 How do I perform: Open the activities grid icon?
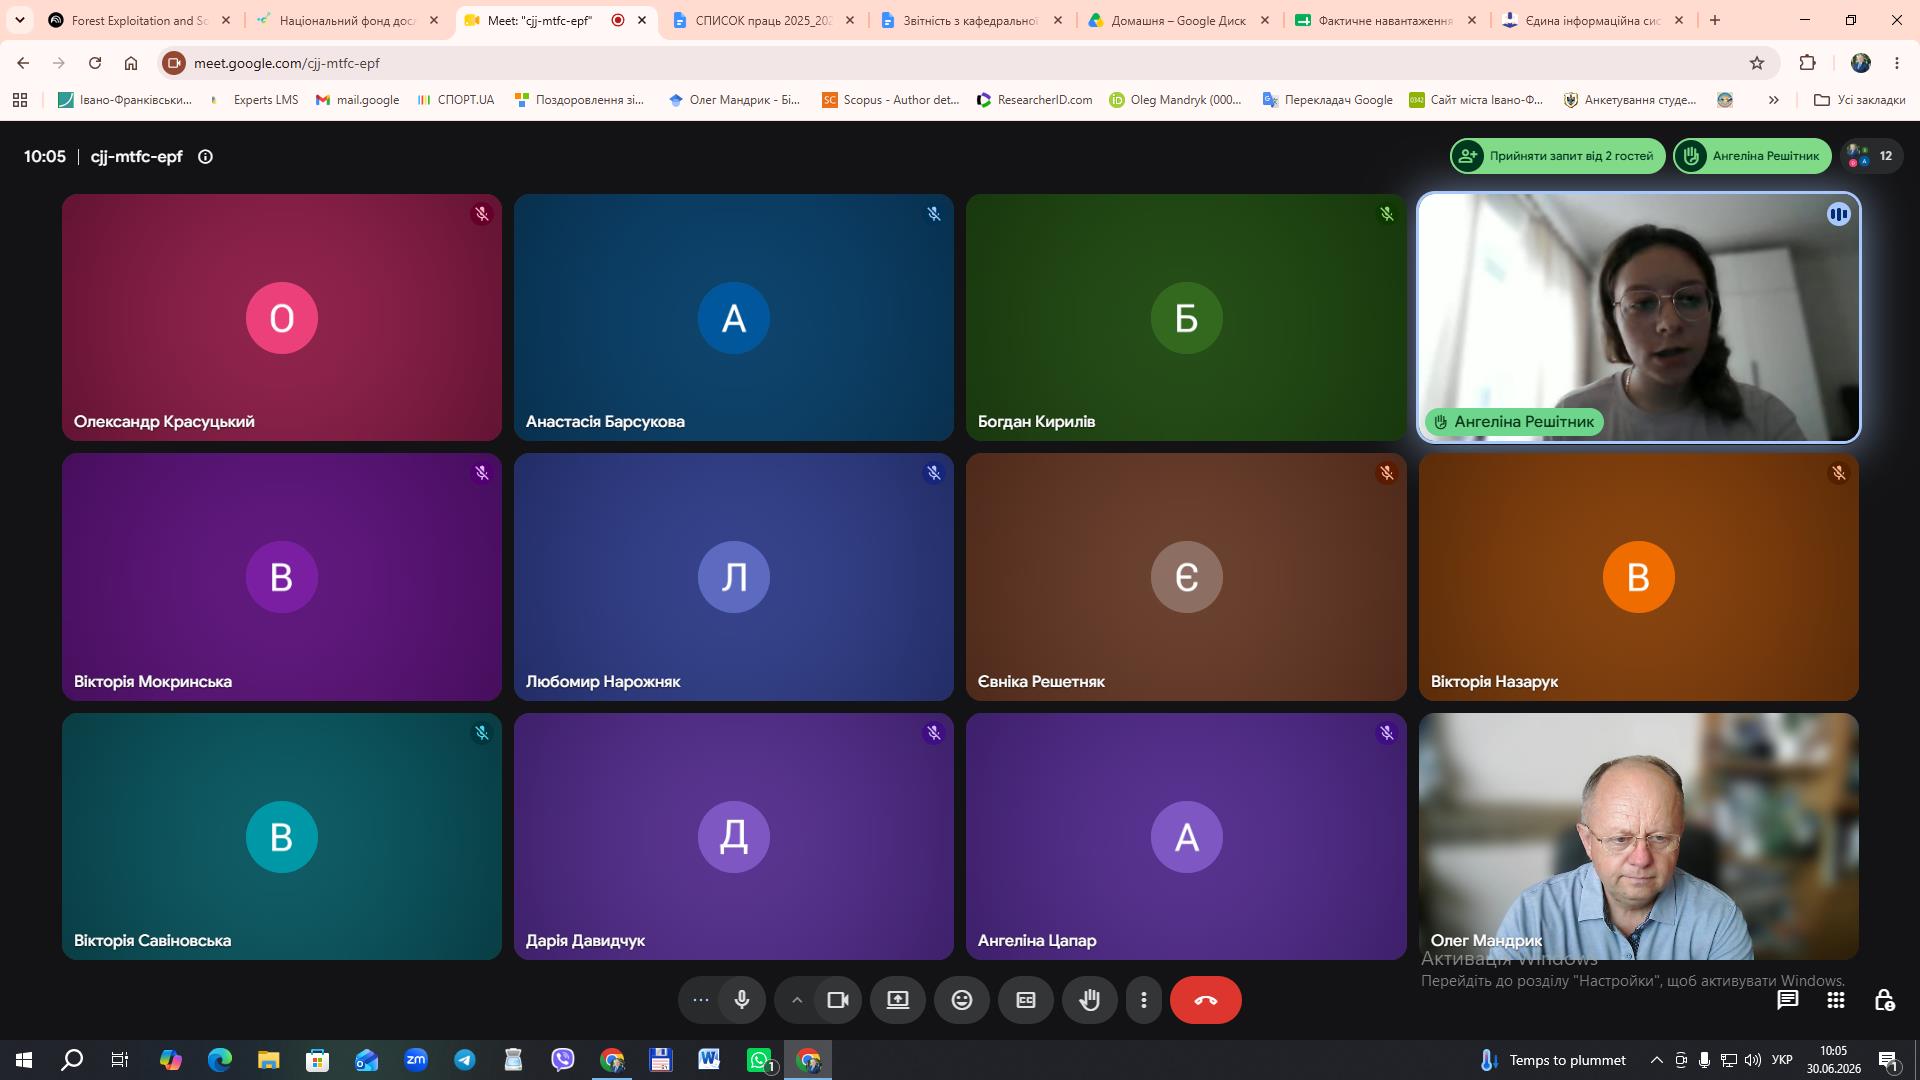point(1836,1000)
